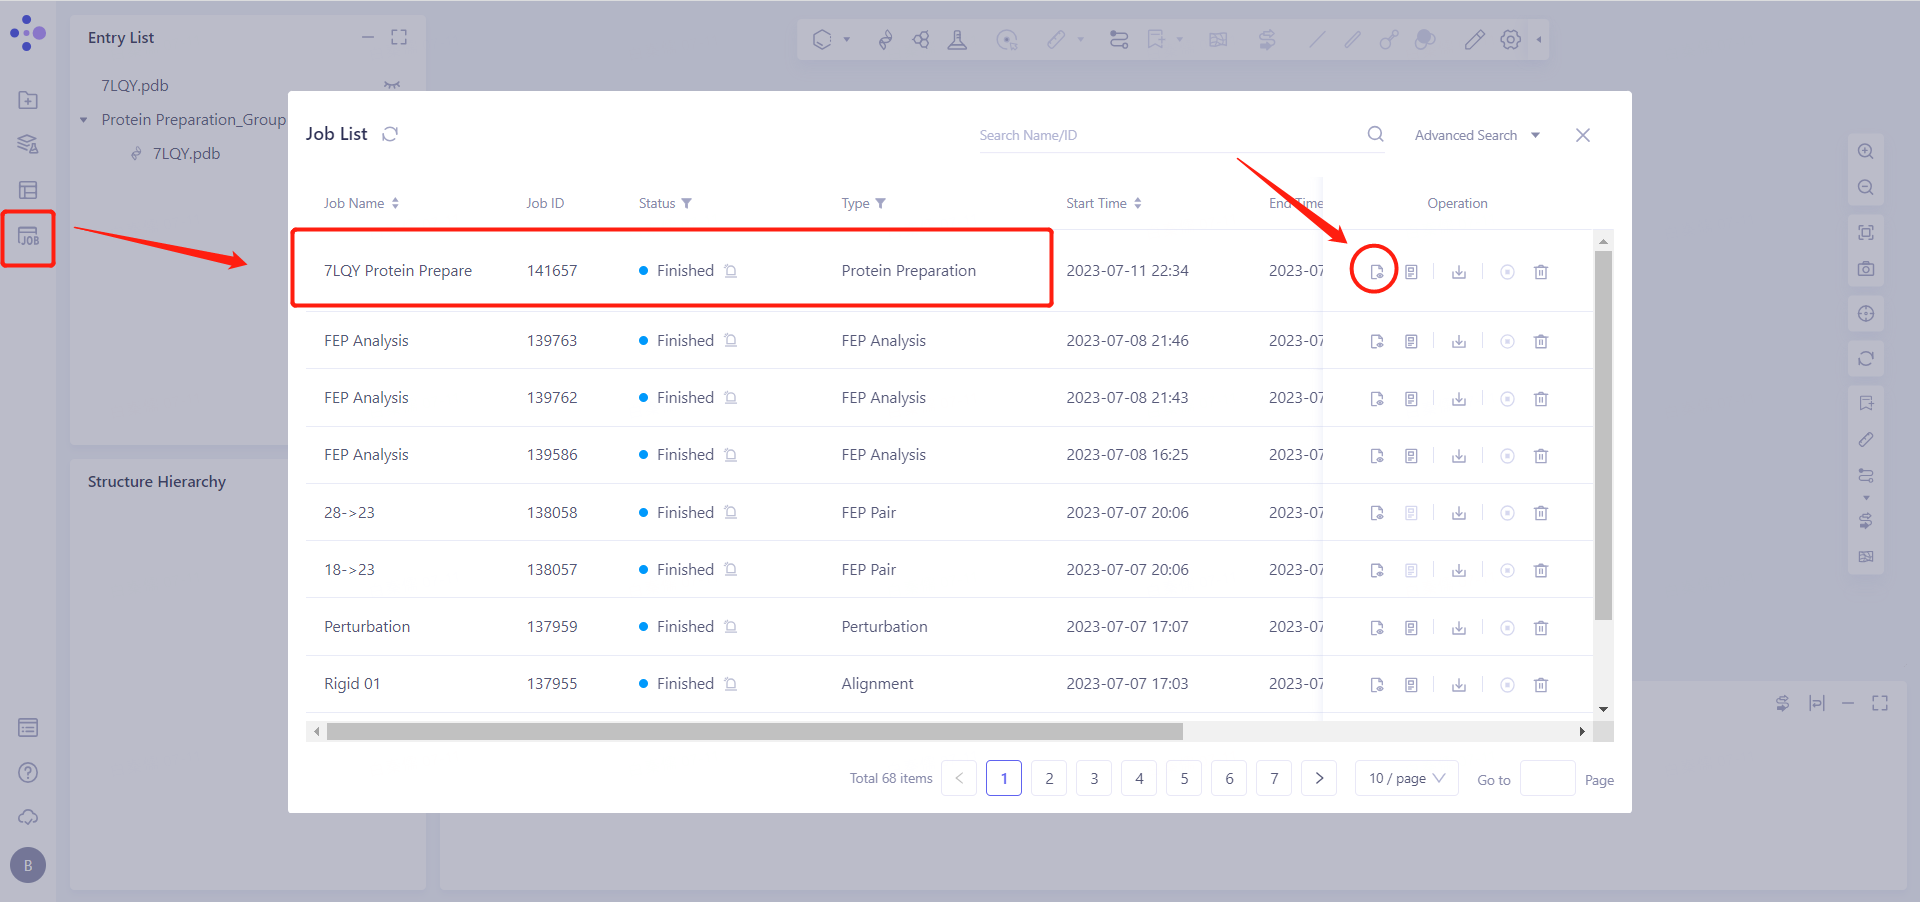Load results for 7LQY Protein Prepare job

pos(1376,272)
